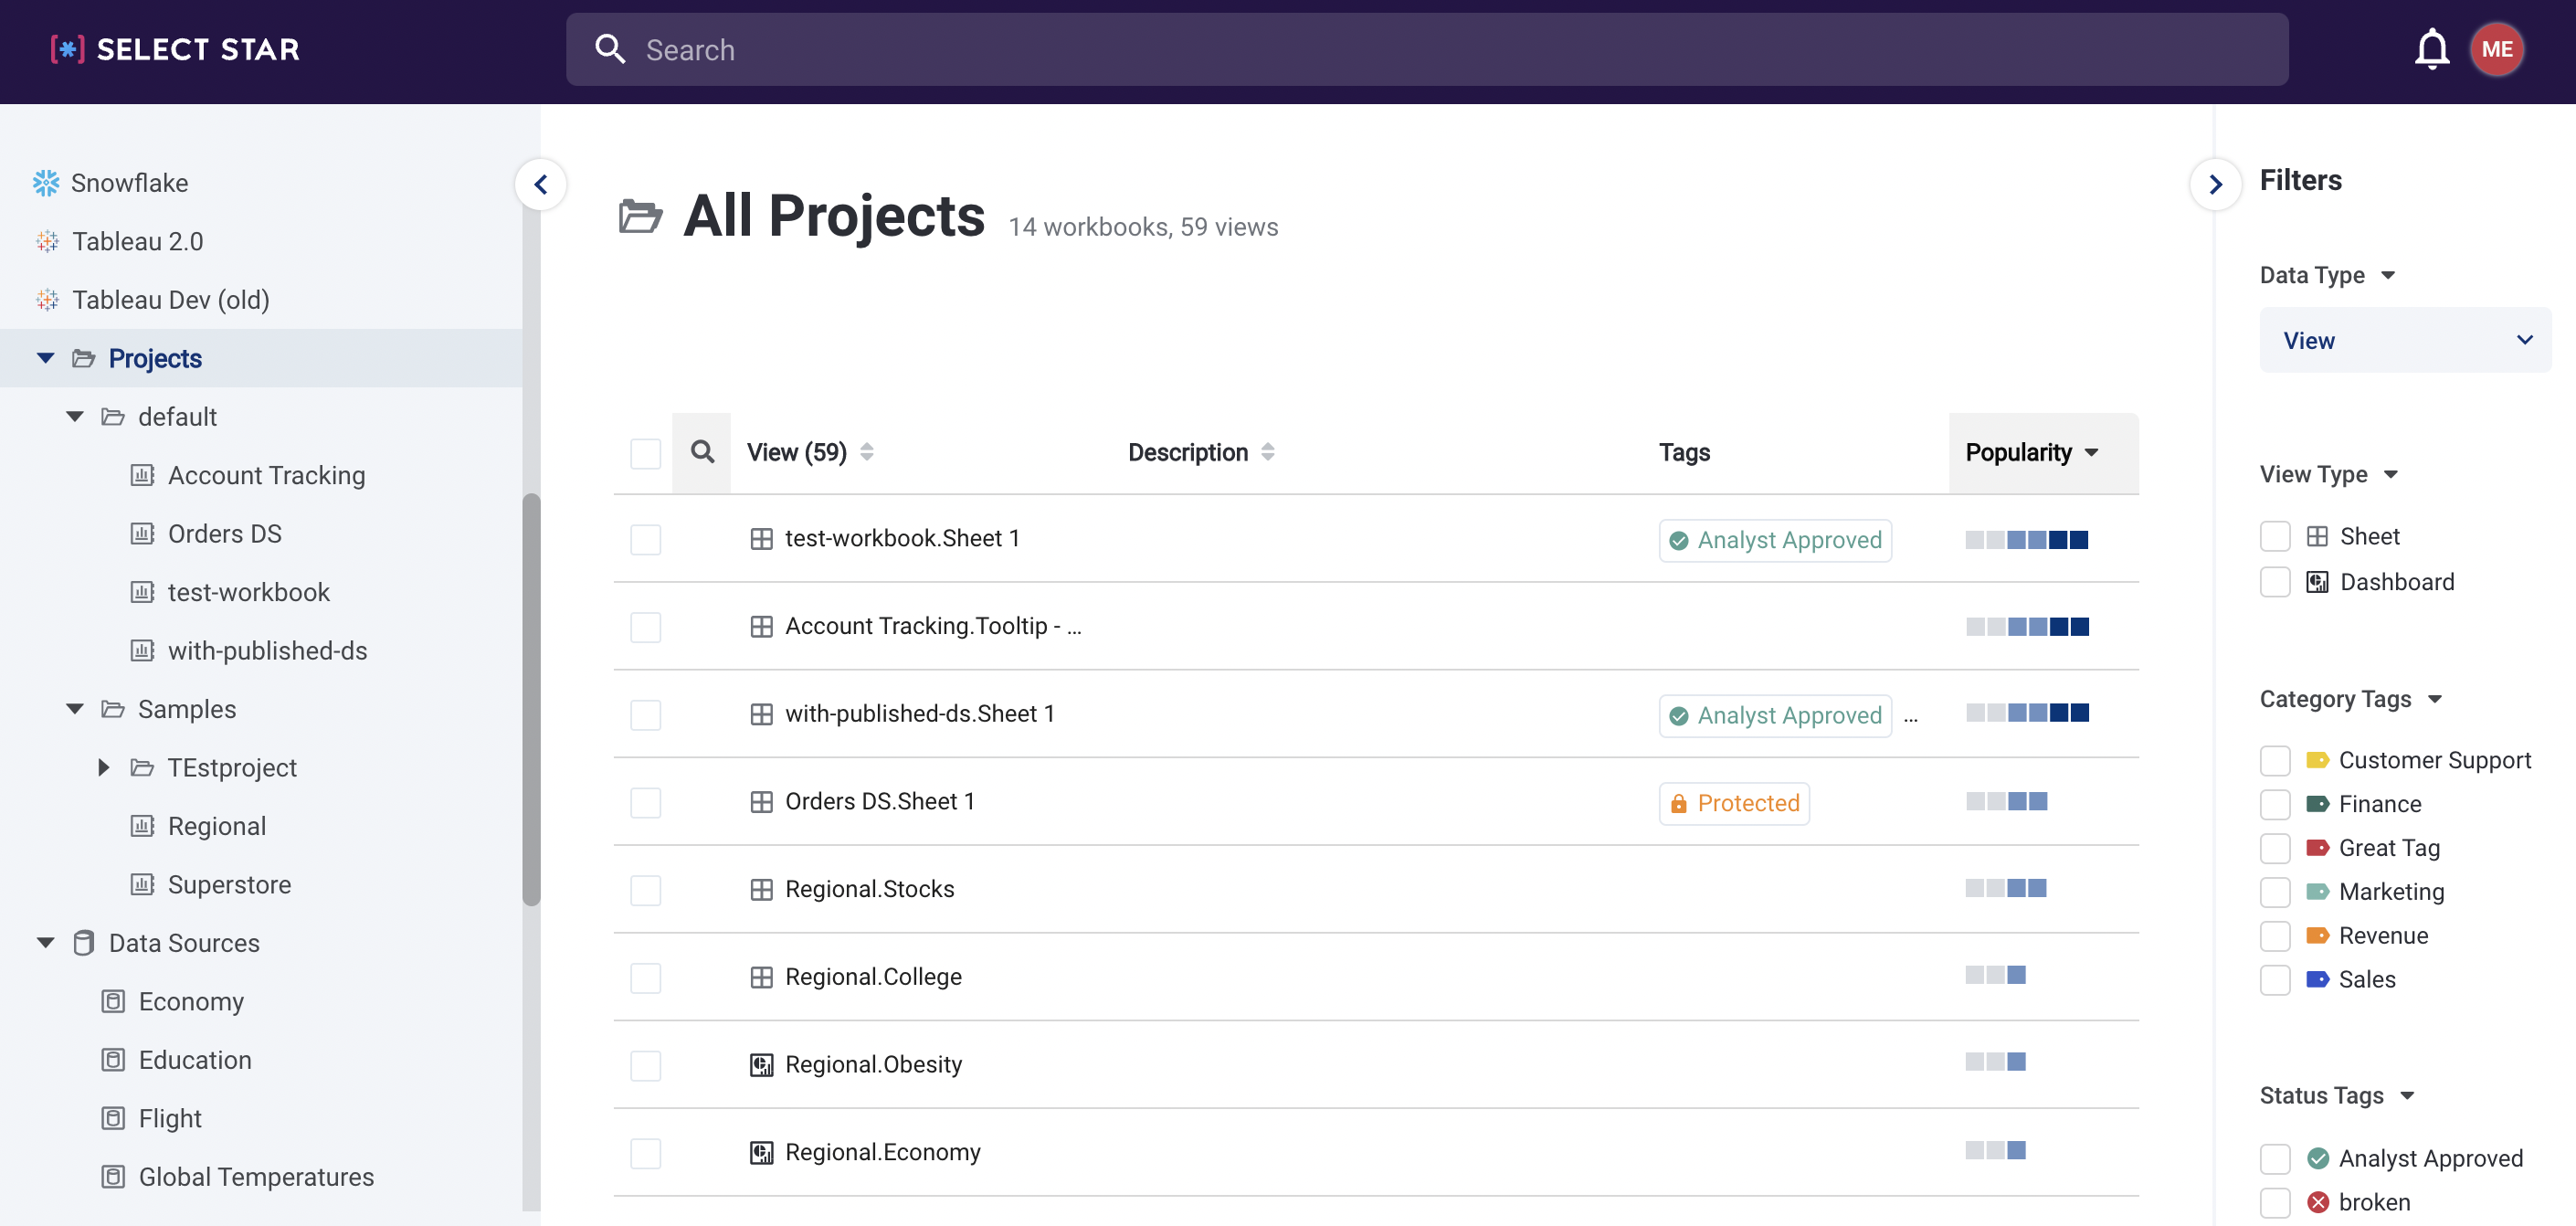2576x1226 pixels.
Task: Collapse the default folder arrow
Action: pyautogui.click(x=75, y=416)
